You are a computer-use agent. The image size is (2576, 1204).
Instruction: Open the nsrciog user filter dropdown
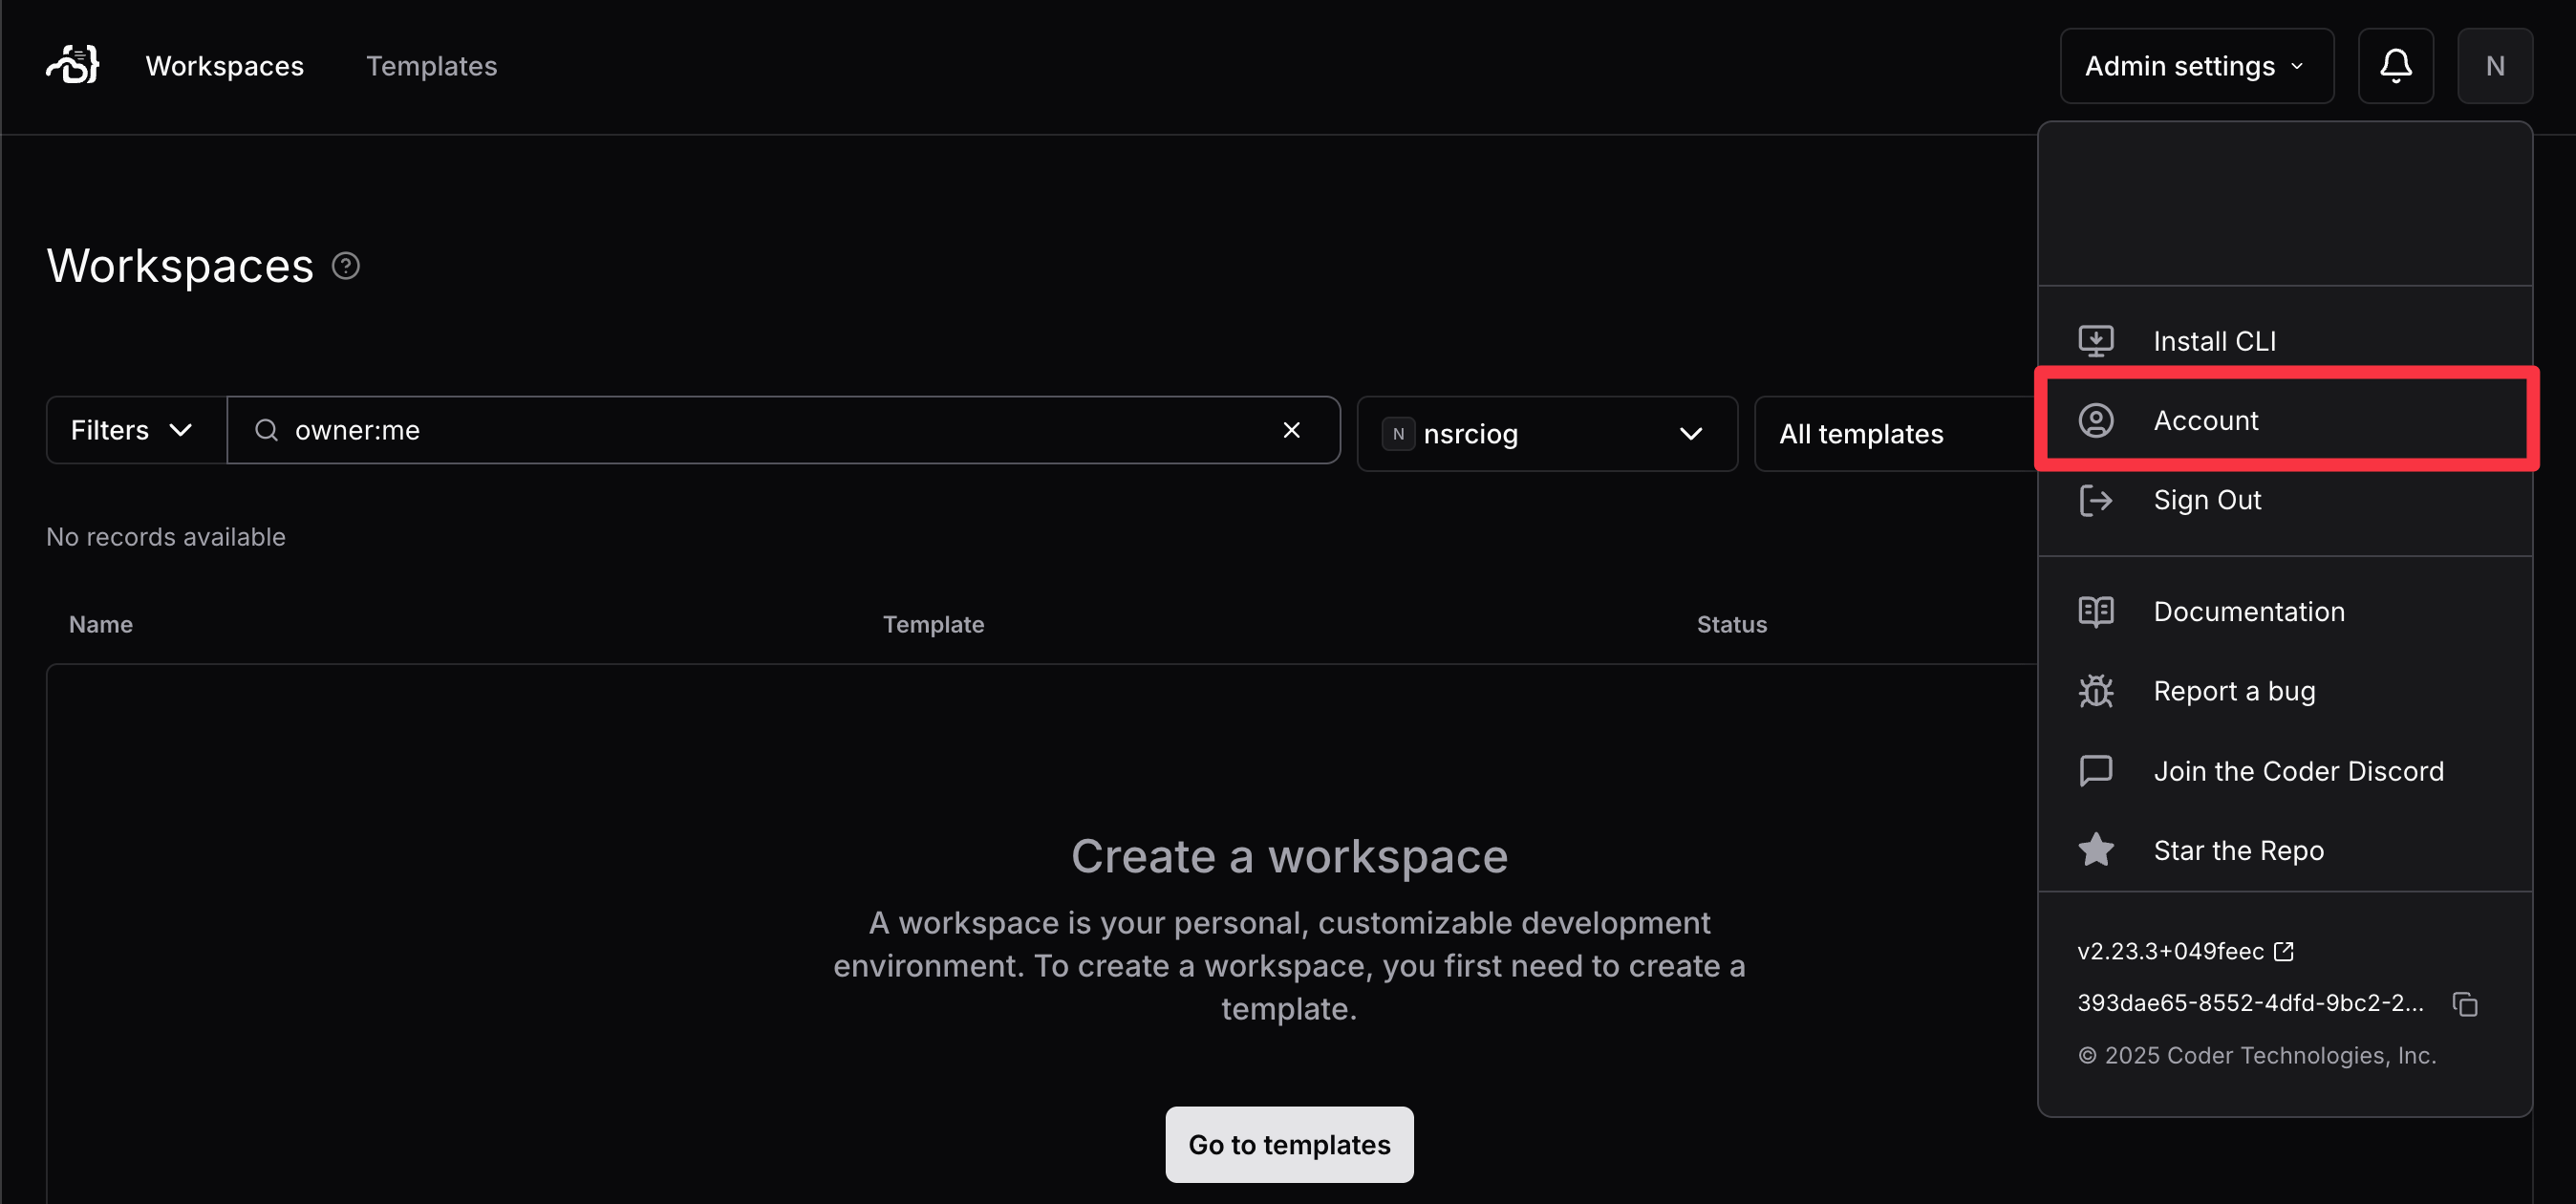1546,434
